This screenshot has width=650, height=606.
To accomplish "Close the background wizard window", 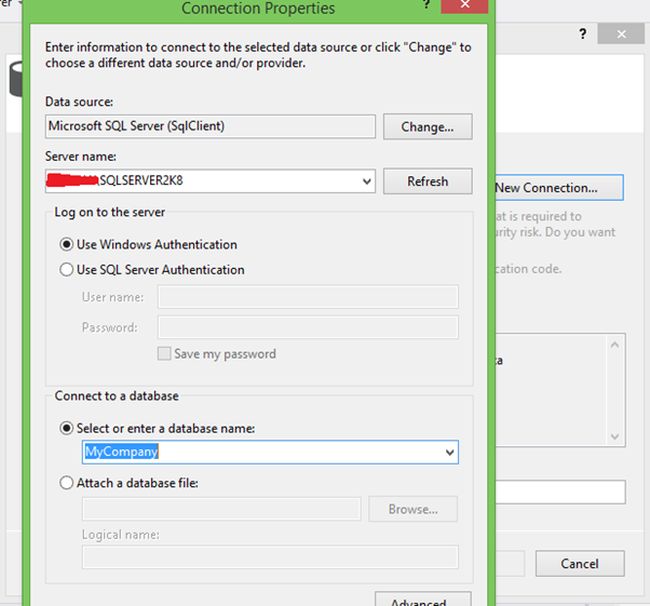I will (621, 34).
